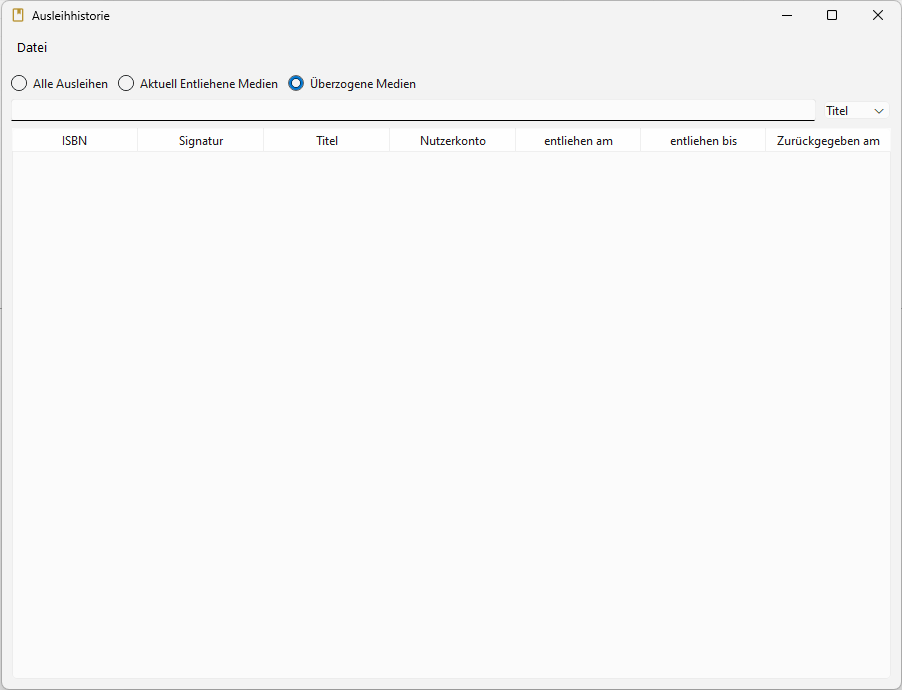Click the chevron arrow beside Titel

[879, 111]
